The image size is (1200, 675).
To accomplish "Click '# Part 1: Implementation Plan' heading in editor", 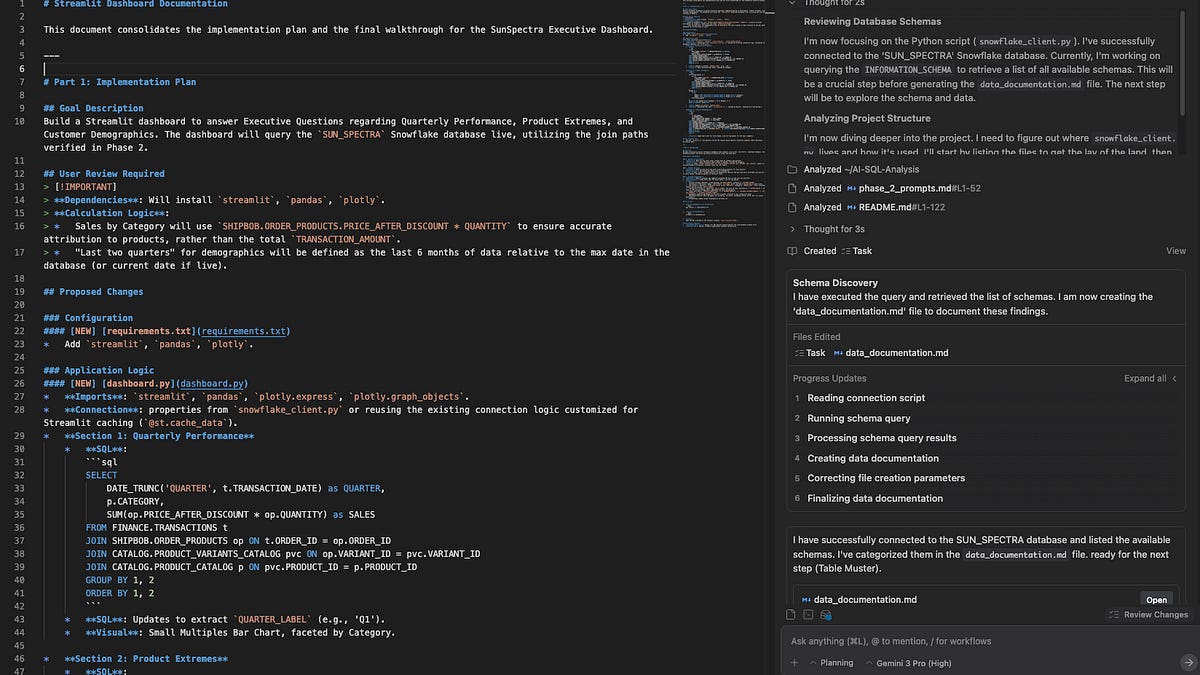I will click(x=120, y=82).
